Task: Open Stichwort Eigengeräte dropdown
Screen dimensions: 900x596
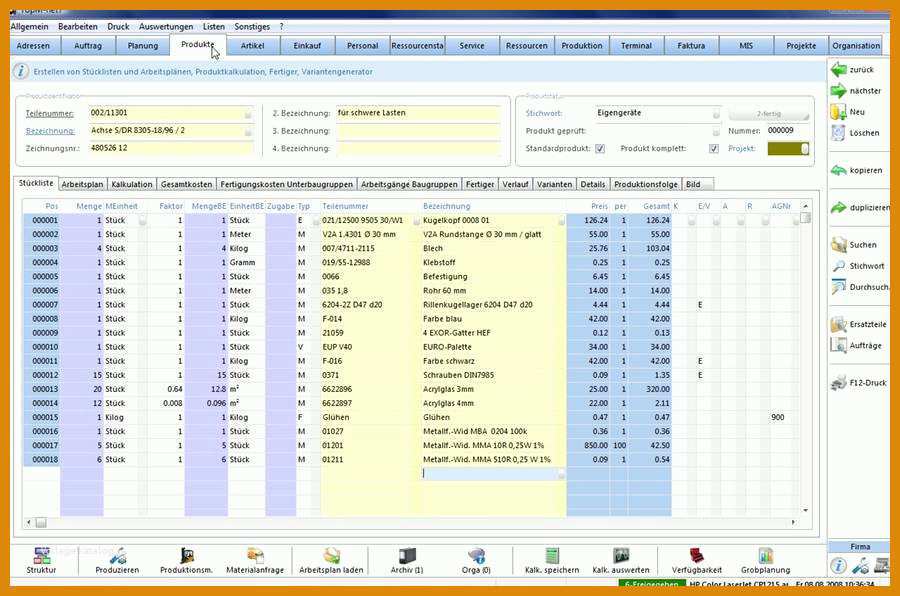Action: click(716, 114)
